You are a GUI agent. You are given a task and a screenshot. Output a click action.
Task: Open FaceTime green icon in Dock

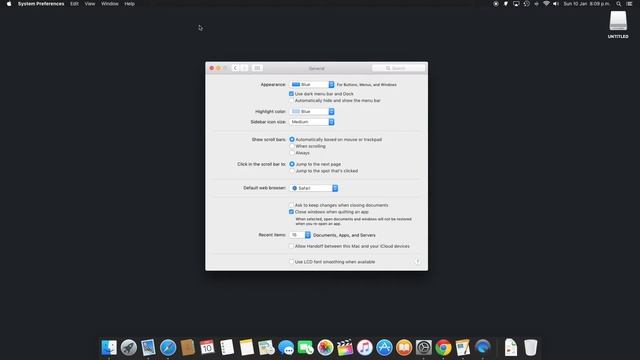point(305,348)
